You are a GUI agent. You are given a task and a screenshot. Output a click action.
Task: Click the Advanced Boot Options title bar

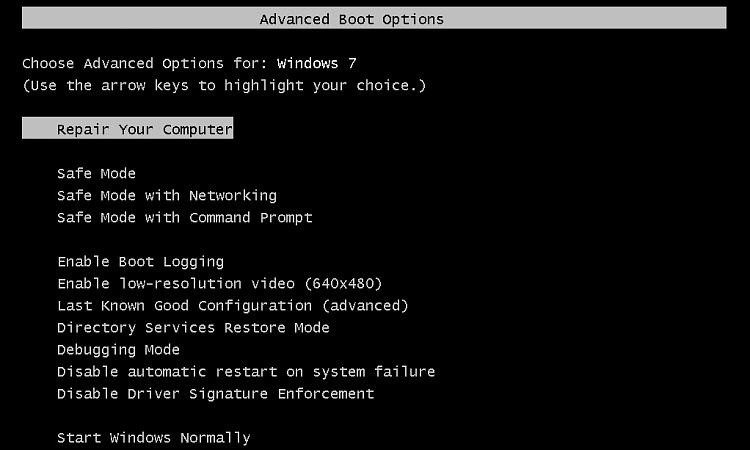[x=374, y=18]
